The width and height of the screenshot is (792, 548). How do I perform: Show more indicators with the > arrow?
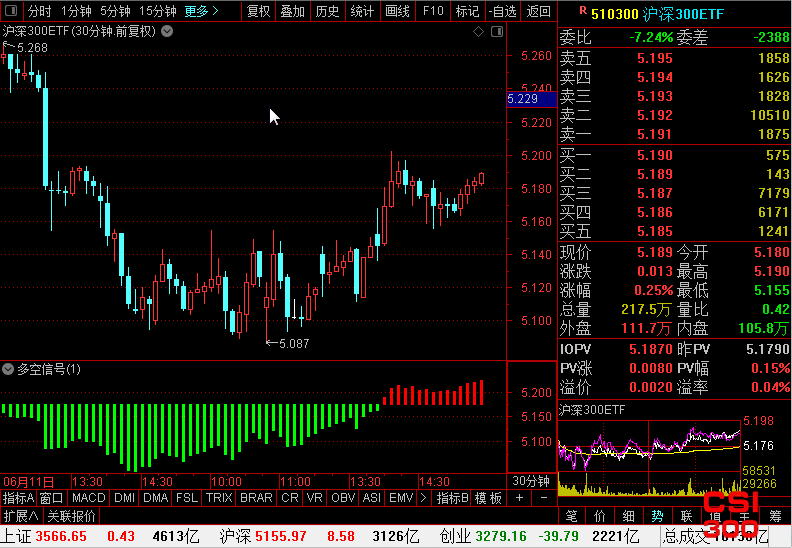point(423,498)
